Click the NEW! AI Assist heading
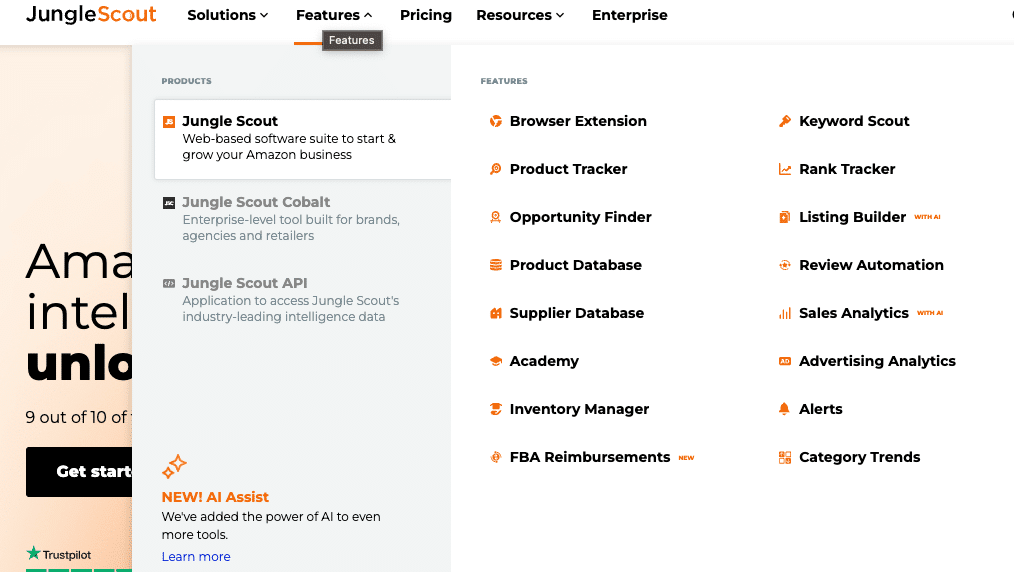This screenshot has height=572, width=1014. click(215, 497)
